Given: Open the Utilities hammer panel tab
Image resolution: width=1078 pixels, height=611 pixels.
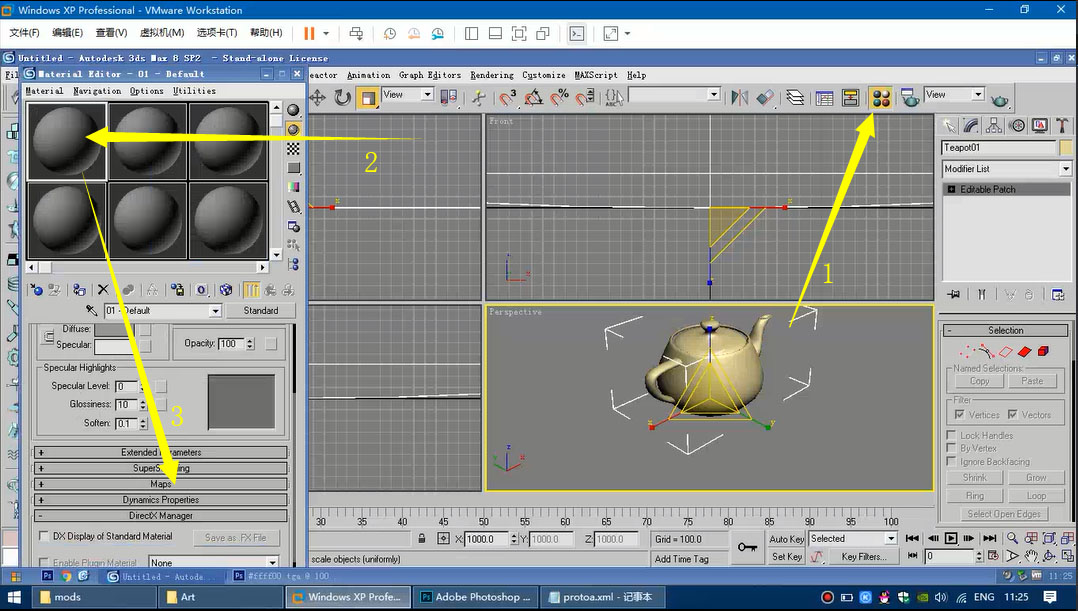Looking at the screenshot, I should [1062, 125].
